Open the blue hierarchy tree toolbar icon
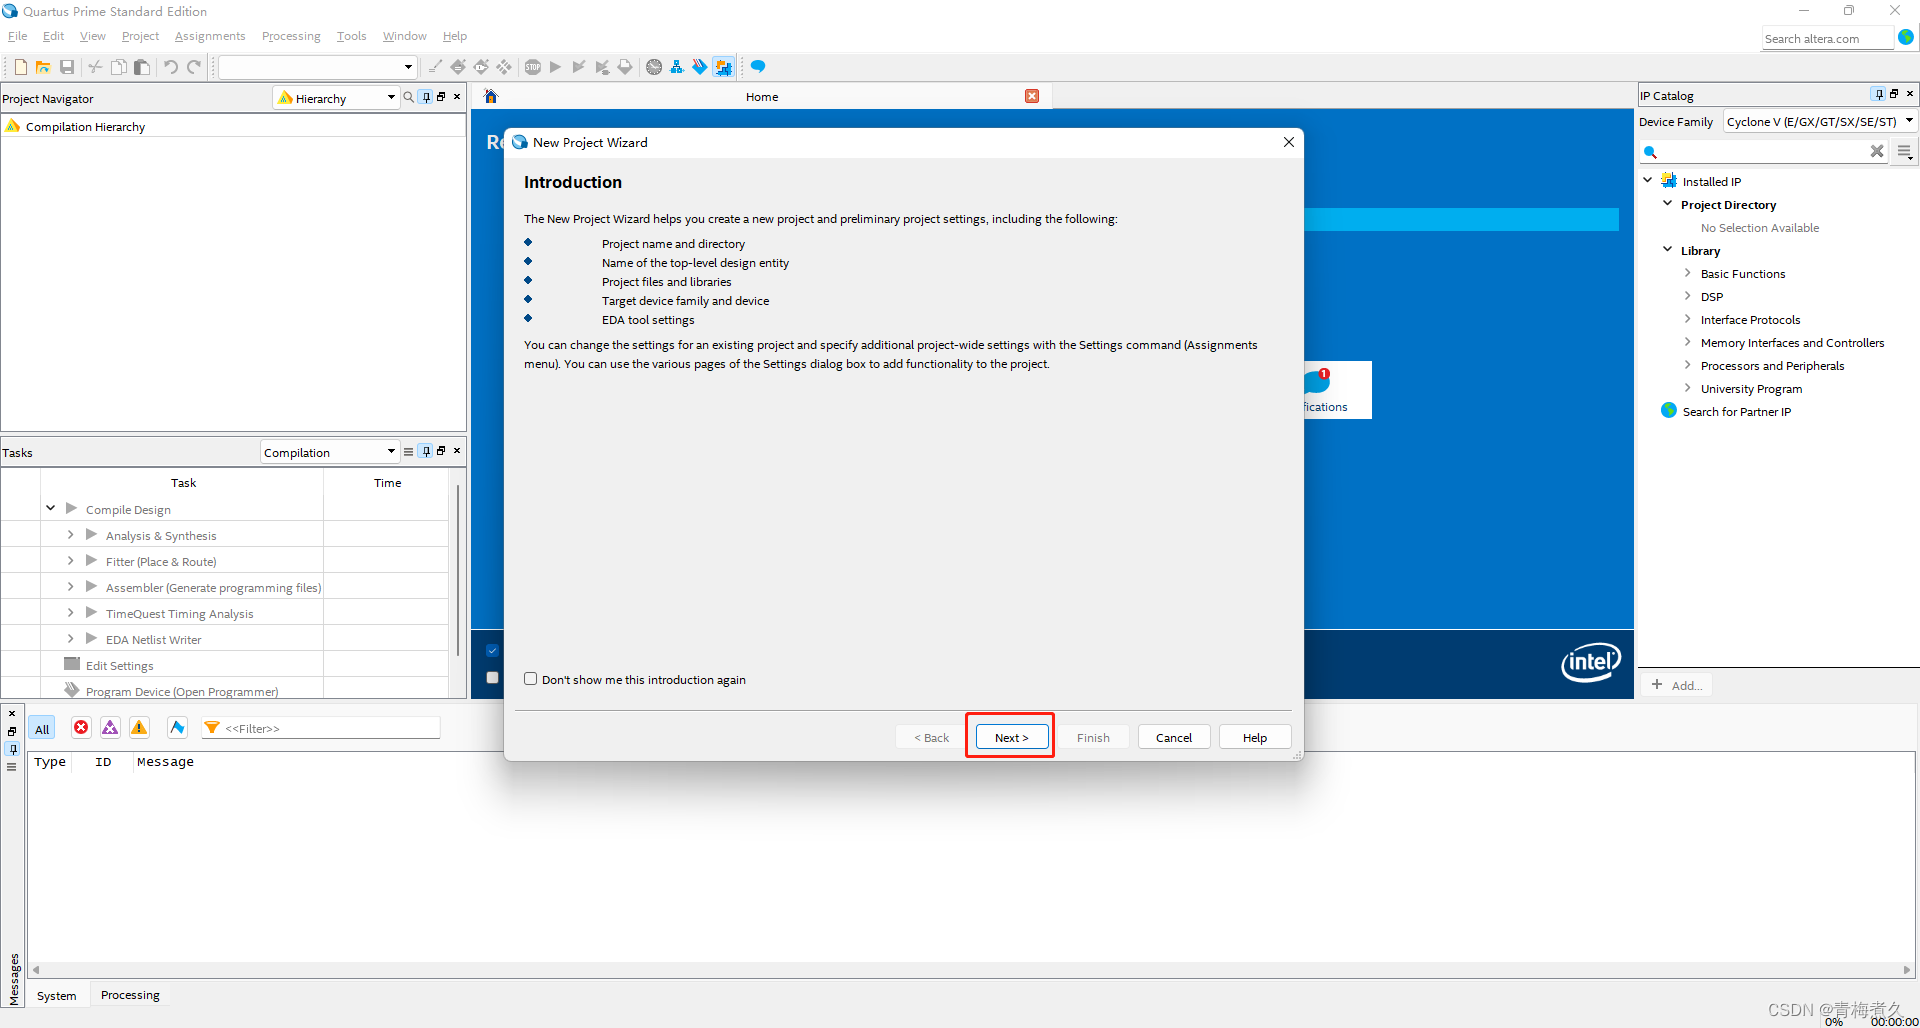1920x1028 pixels. 677,67
